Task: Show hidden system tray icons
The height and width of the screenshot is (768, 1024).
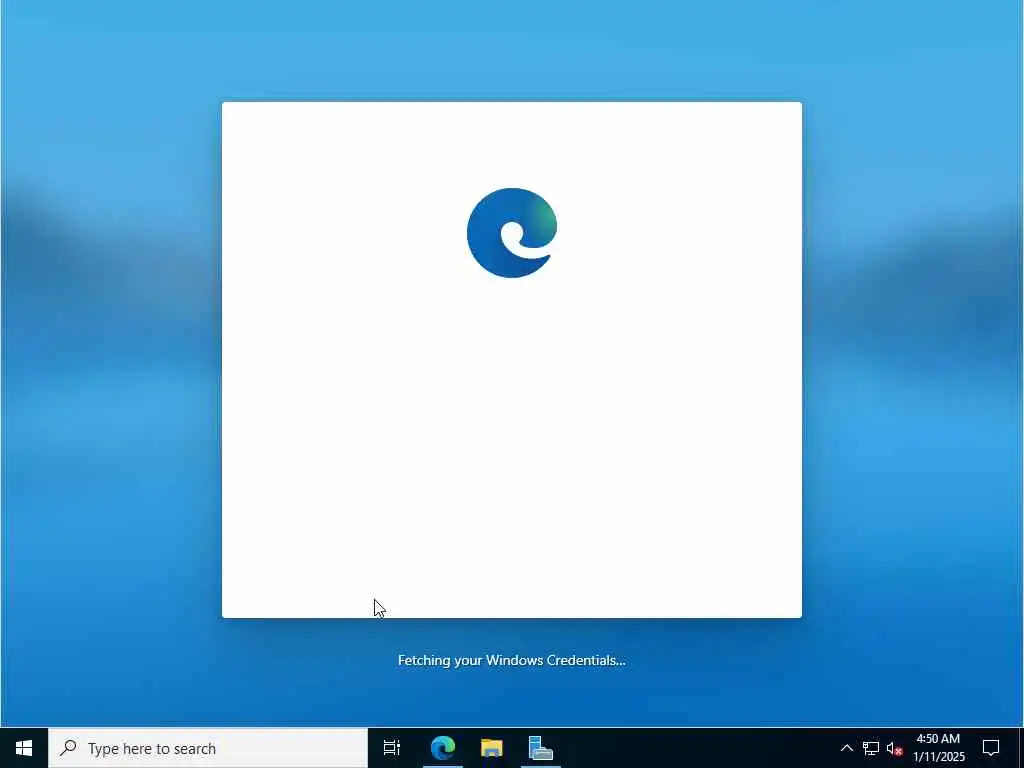Action: coord(846,748)
